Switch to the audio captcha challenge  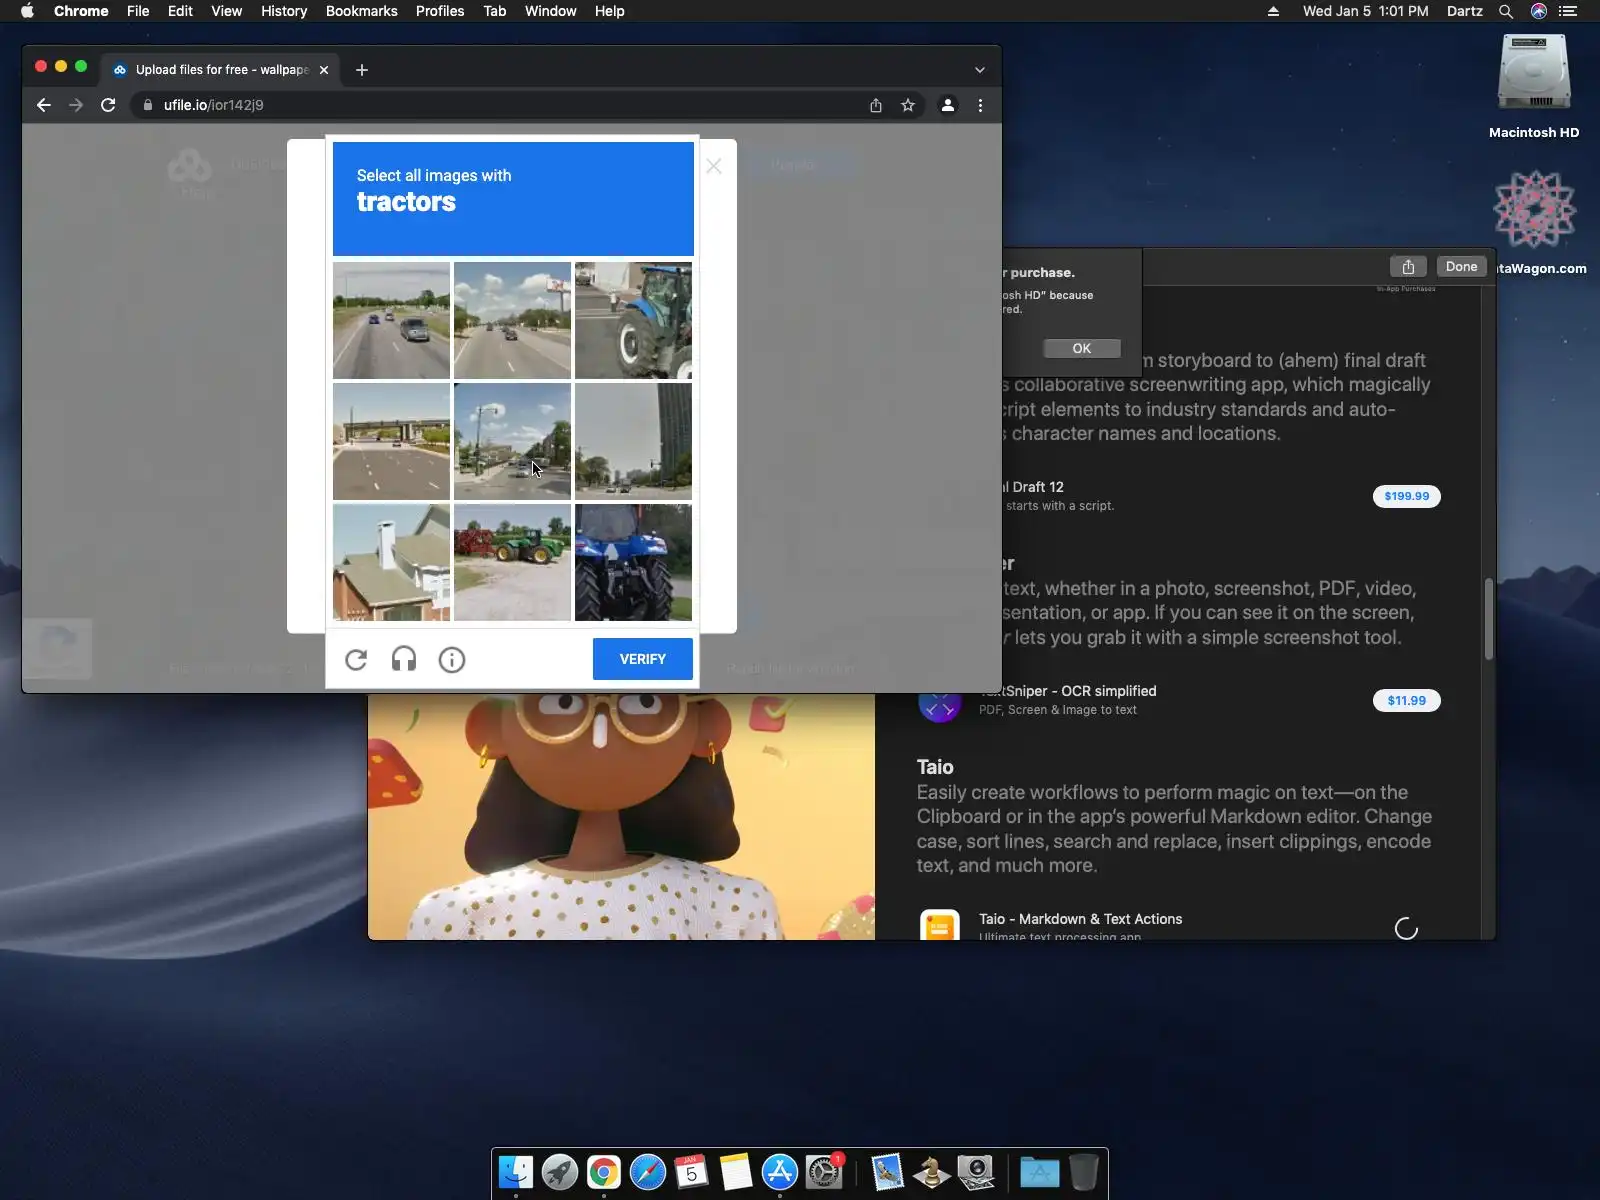(x=404, y=660)
